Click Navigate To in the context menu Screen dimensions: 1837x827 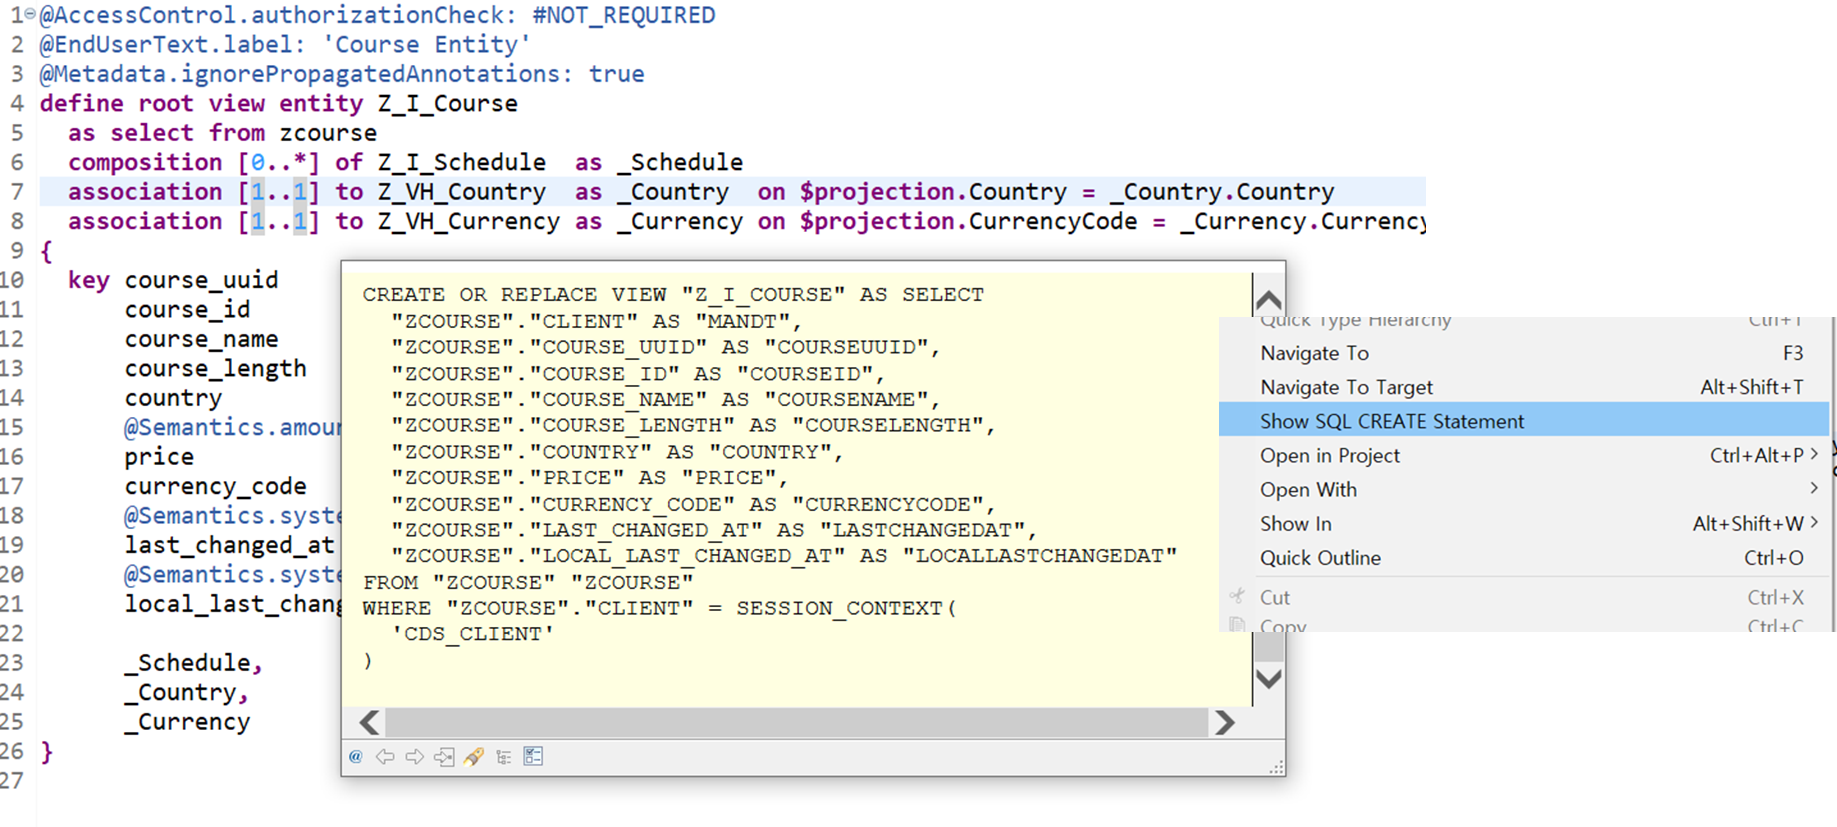pyautogui.click(x=1314, y=353)
